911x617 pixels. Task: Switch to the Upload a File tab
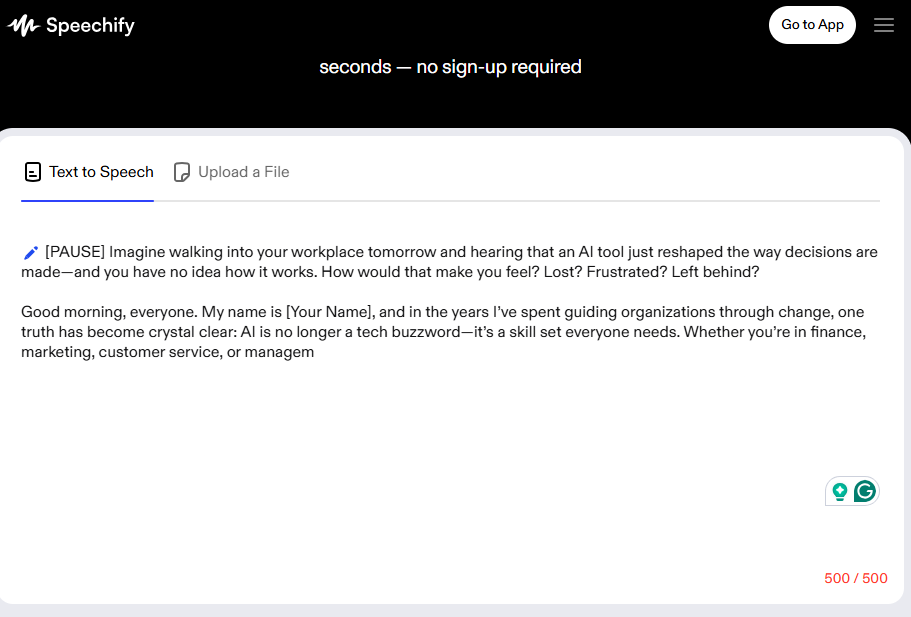tap(231, 172)
